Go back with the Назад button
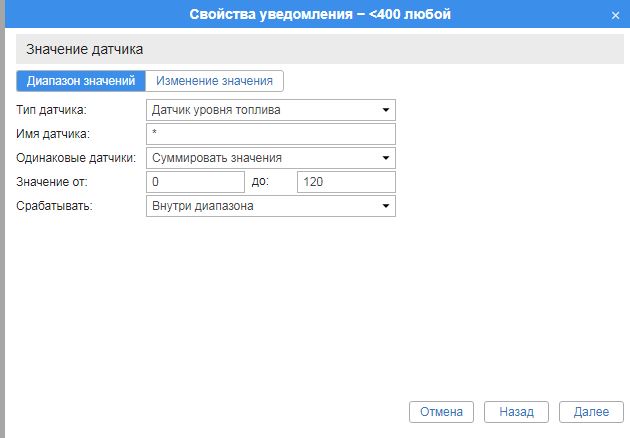This screenshot has height=438, width=630. pyautogui.click(x=516, y=411)
